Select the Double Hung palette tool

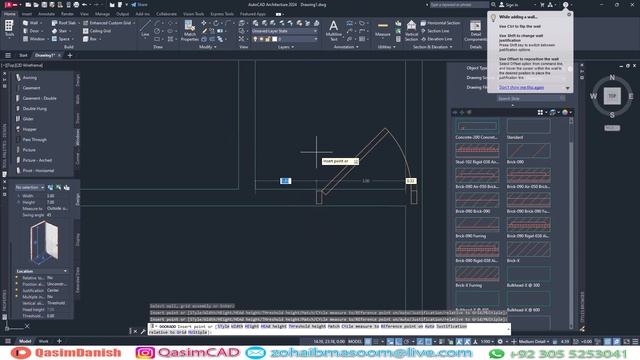pyautogui.click(x=31, y=109)
